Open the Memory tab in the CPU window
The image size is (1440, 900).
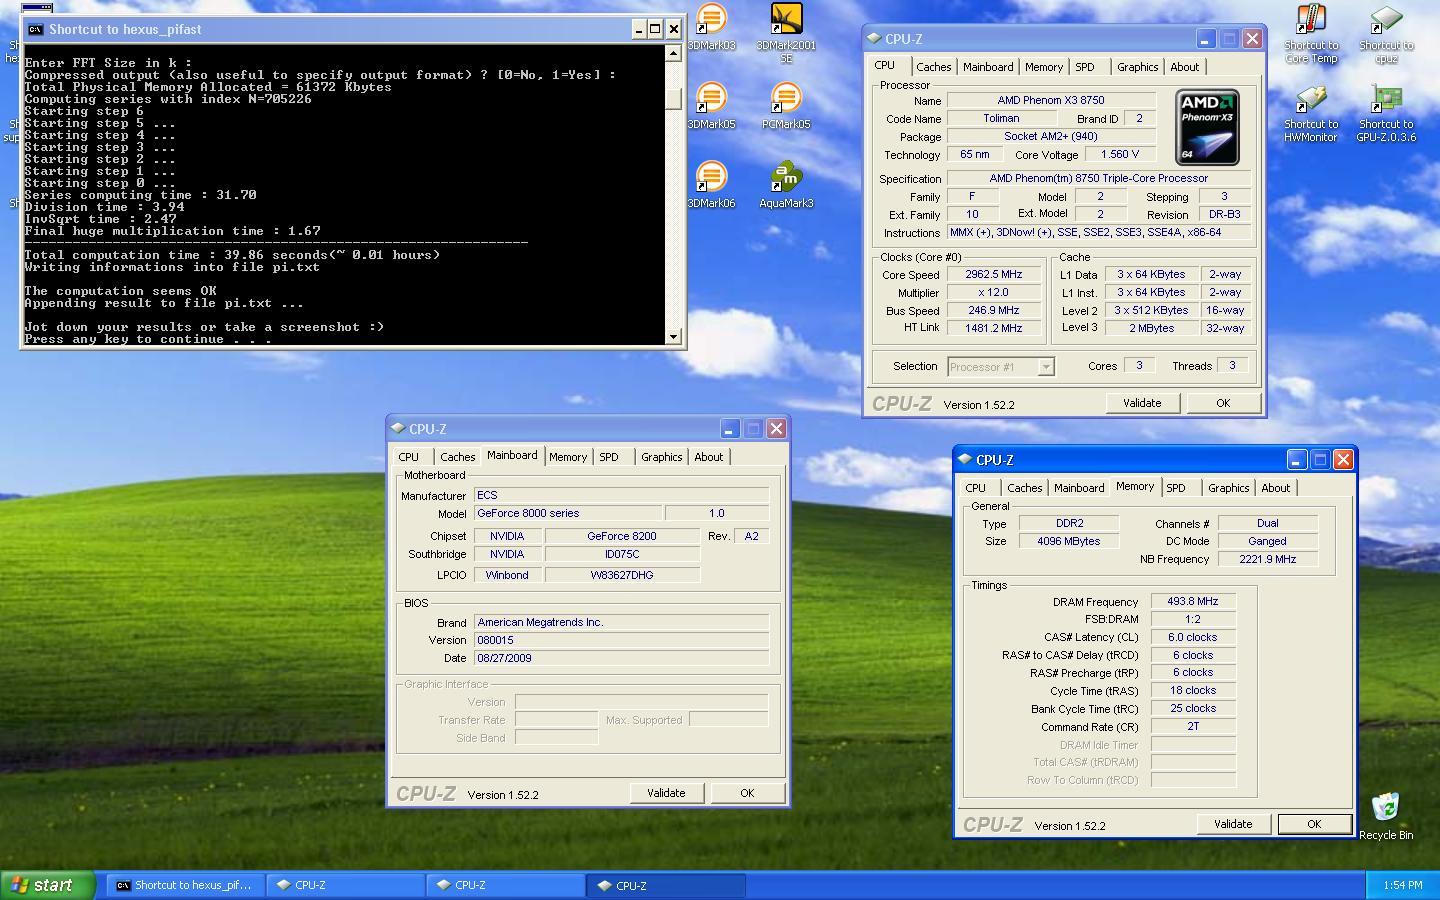(1043, 67)
